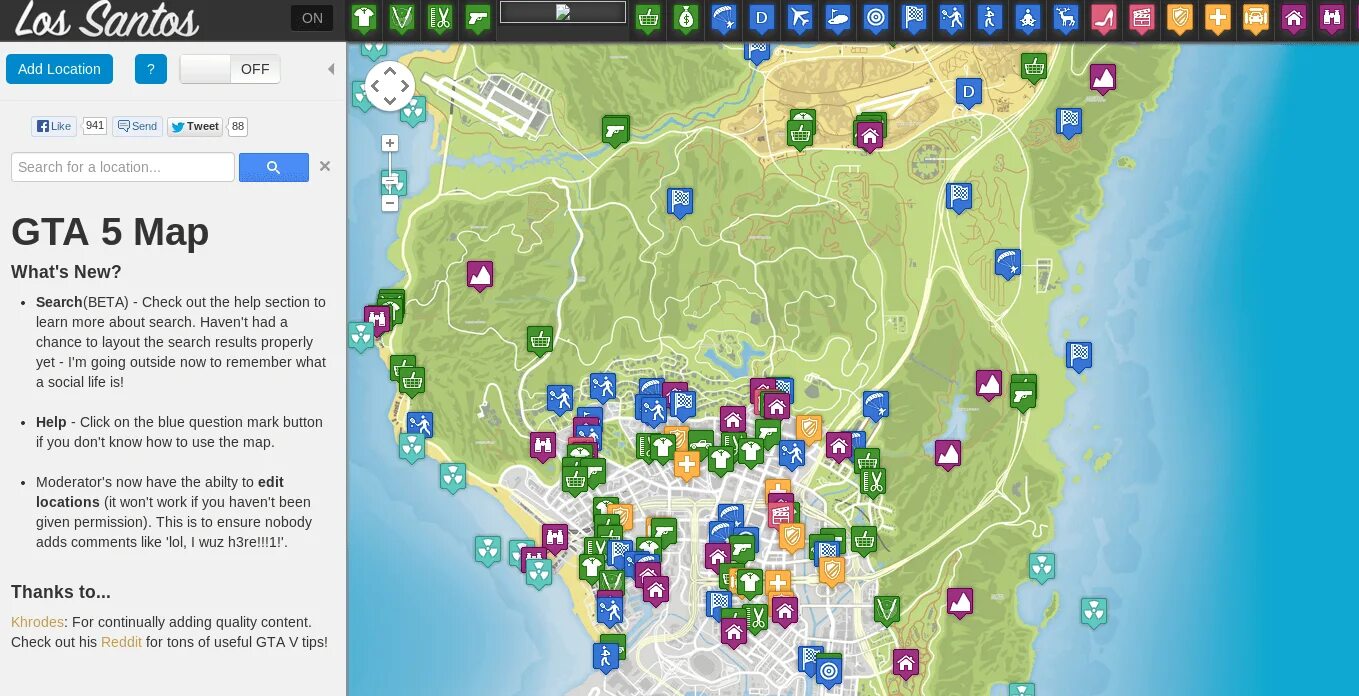Toggle the barber comb and scissors filter
Viewport: 1359px width, 696px height.
pyautogui.click(x=440, y=18)
